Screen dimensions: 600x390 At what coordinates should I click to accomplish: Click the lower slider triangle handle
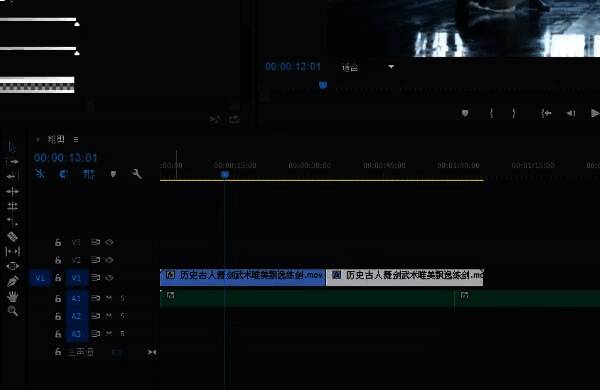pyautogui.click(x=77, y=53)
